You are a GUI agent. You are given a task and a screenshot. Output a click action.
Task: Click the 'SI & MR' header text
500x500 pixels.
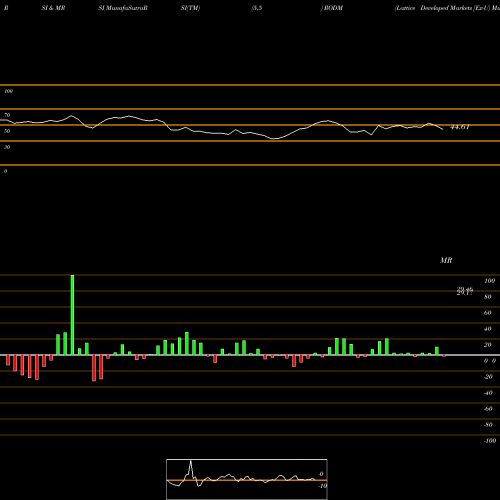point(53,8)
